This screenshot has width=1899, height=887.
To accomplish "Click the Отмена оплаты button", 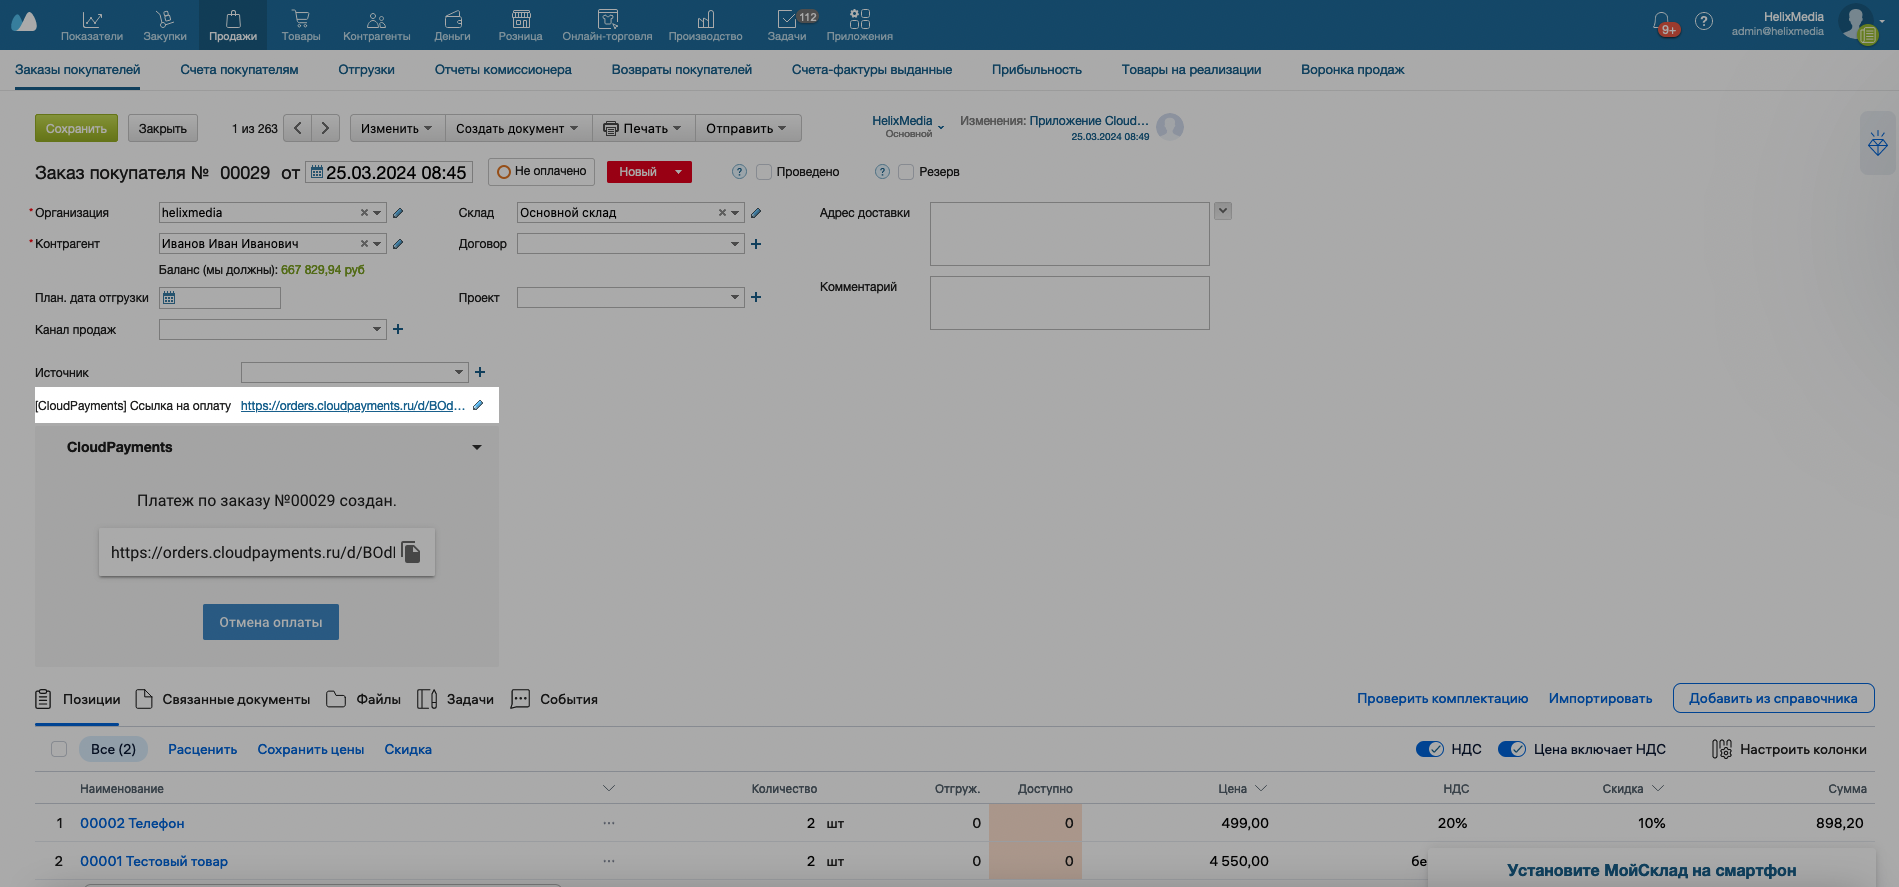I will [271, 622].
